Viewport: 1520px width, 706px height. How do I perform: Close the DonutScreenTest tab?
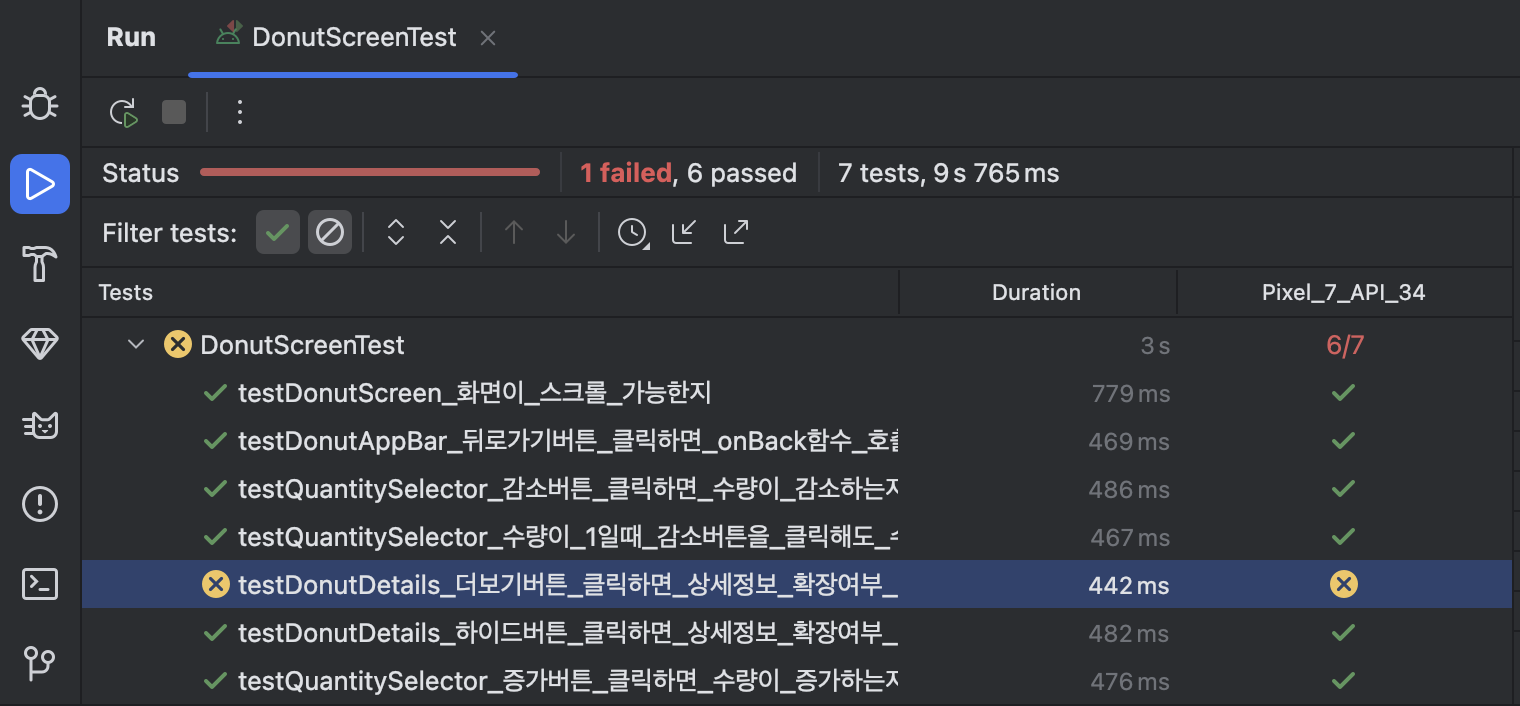tap(488, 38)
